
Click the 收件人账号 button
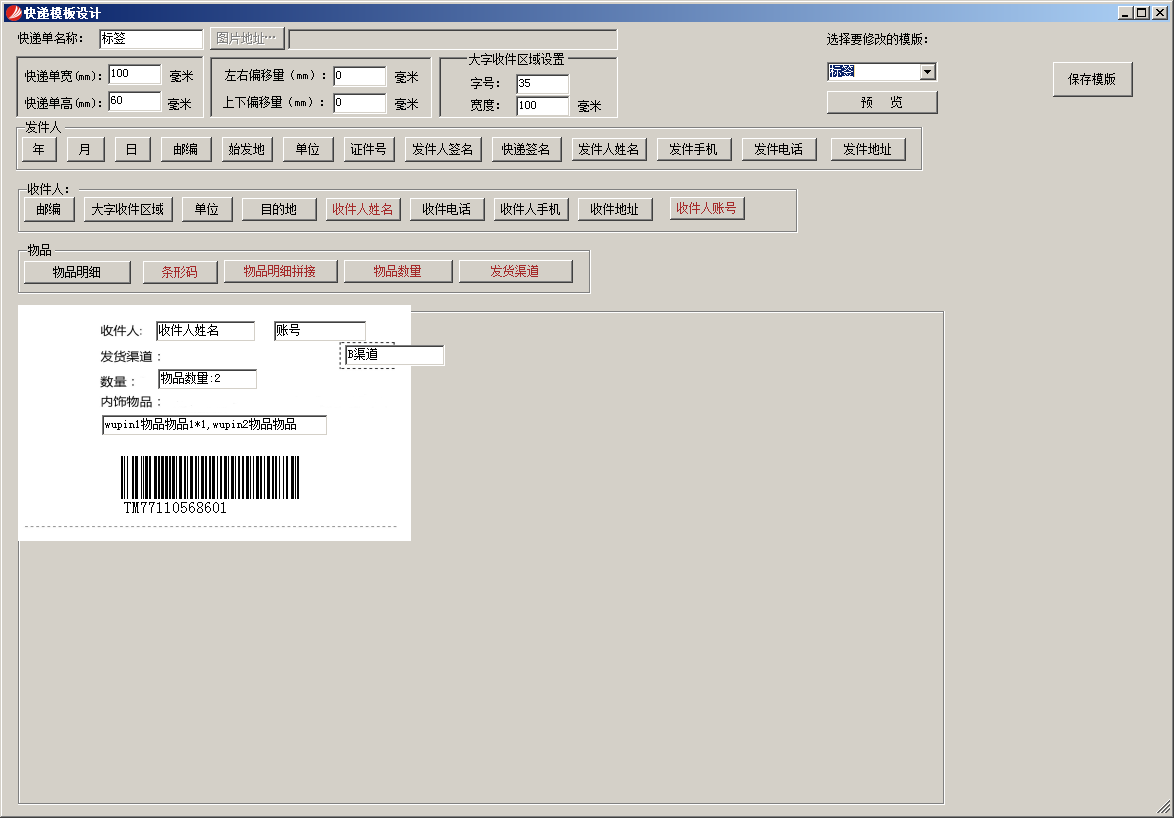[706, 208]
